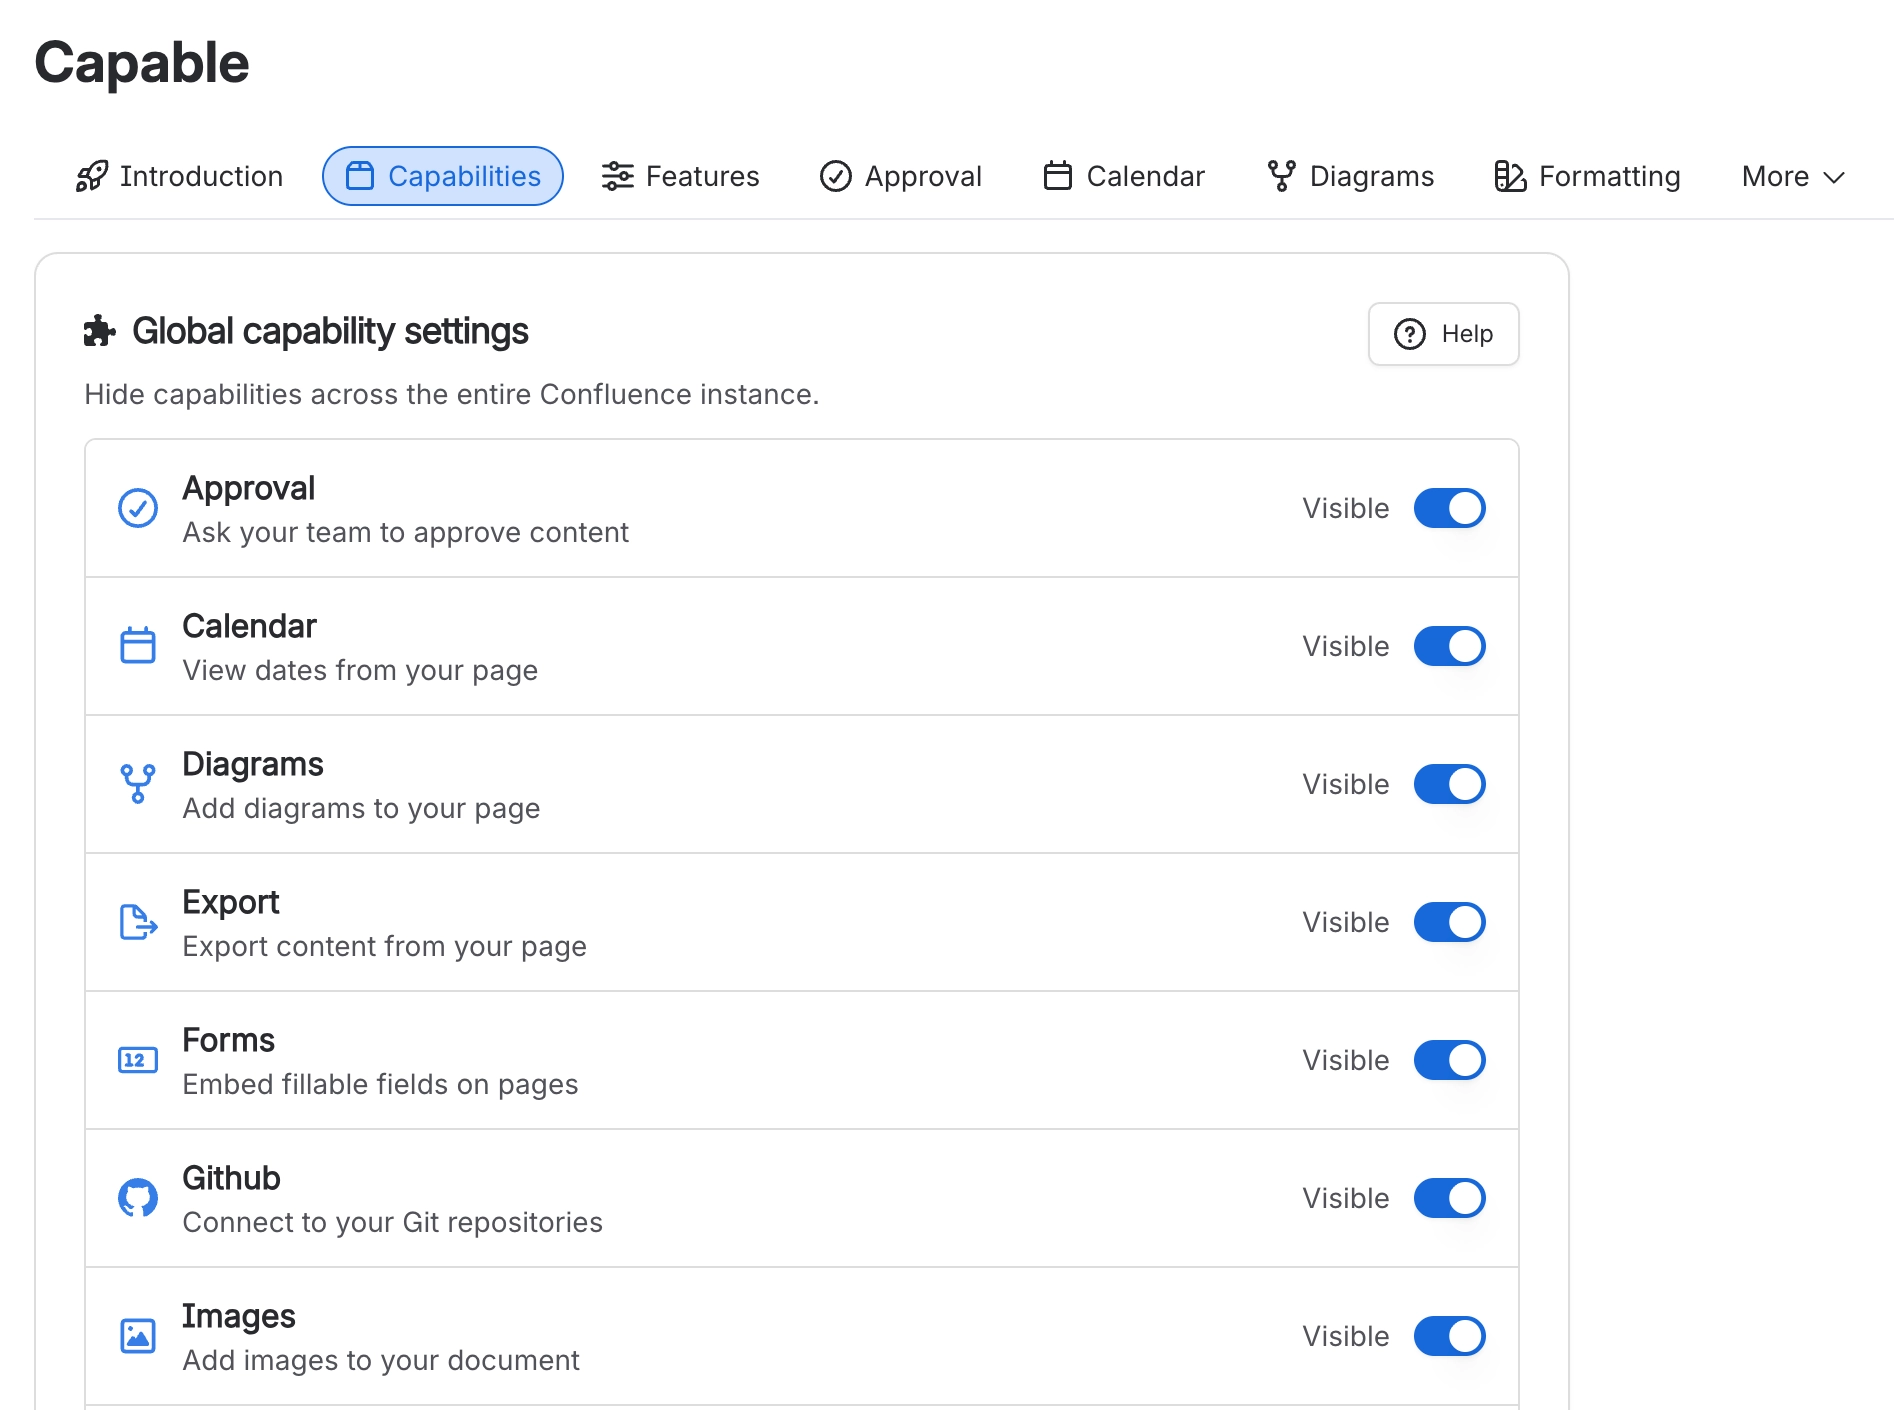Click the Visible label in Images row
This screenshot has width=1894, height=1410.
(x=1346, y=1336)
